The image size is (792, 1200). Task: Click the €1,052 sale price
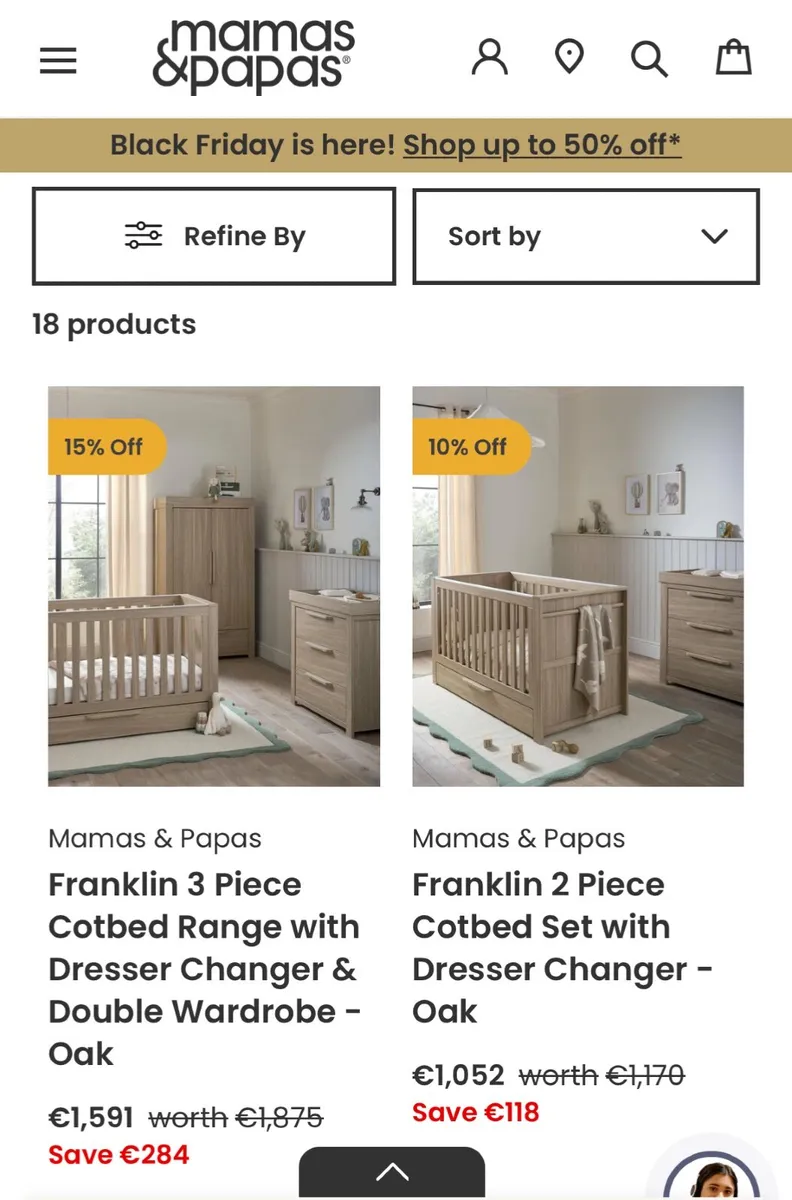click(458, 1075)
